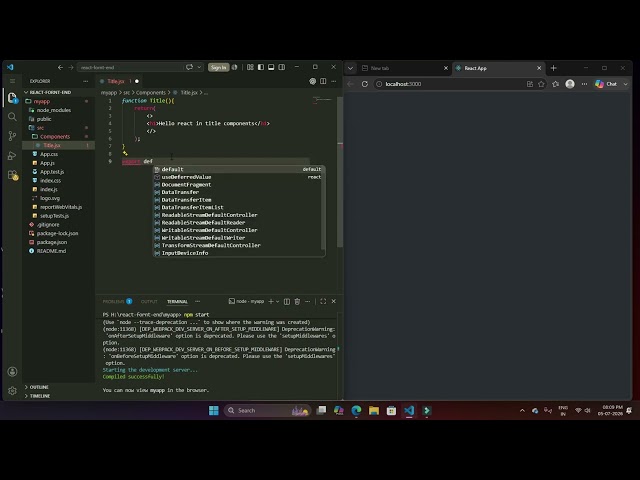Open the Windows Start menu
The width and height of the screenshot is (640, 480).
coord(214,411)
